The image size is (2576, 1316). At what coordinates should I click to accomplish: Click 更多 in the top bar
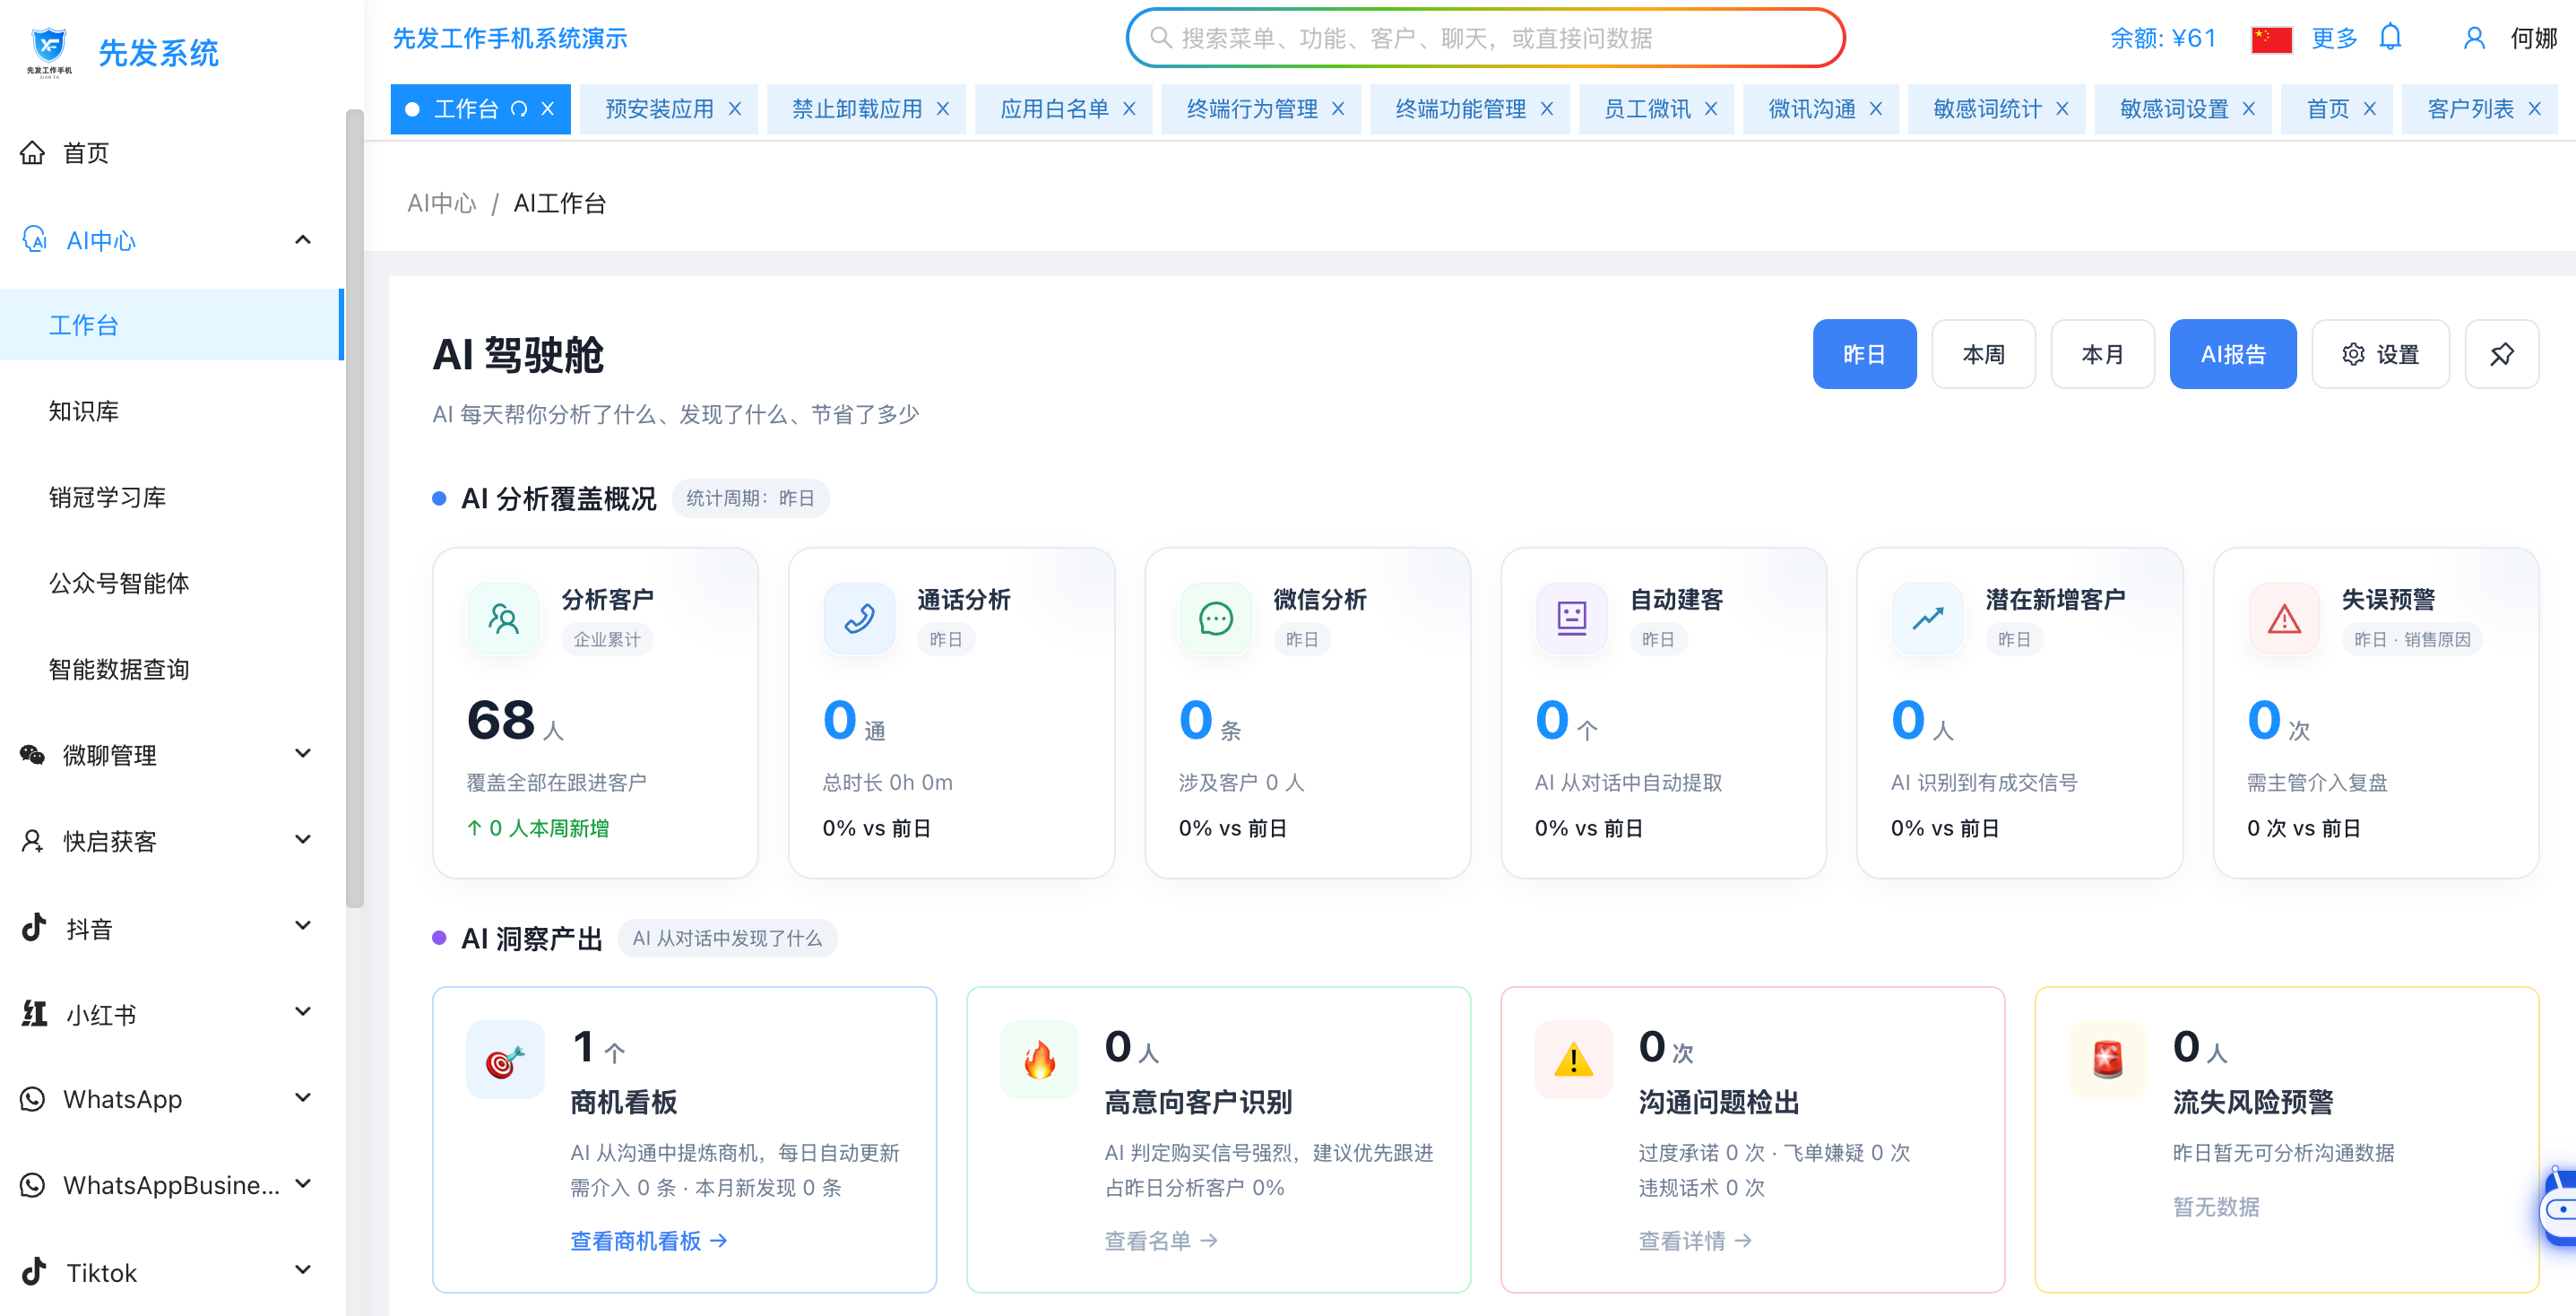pos(2334,38)
